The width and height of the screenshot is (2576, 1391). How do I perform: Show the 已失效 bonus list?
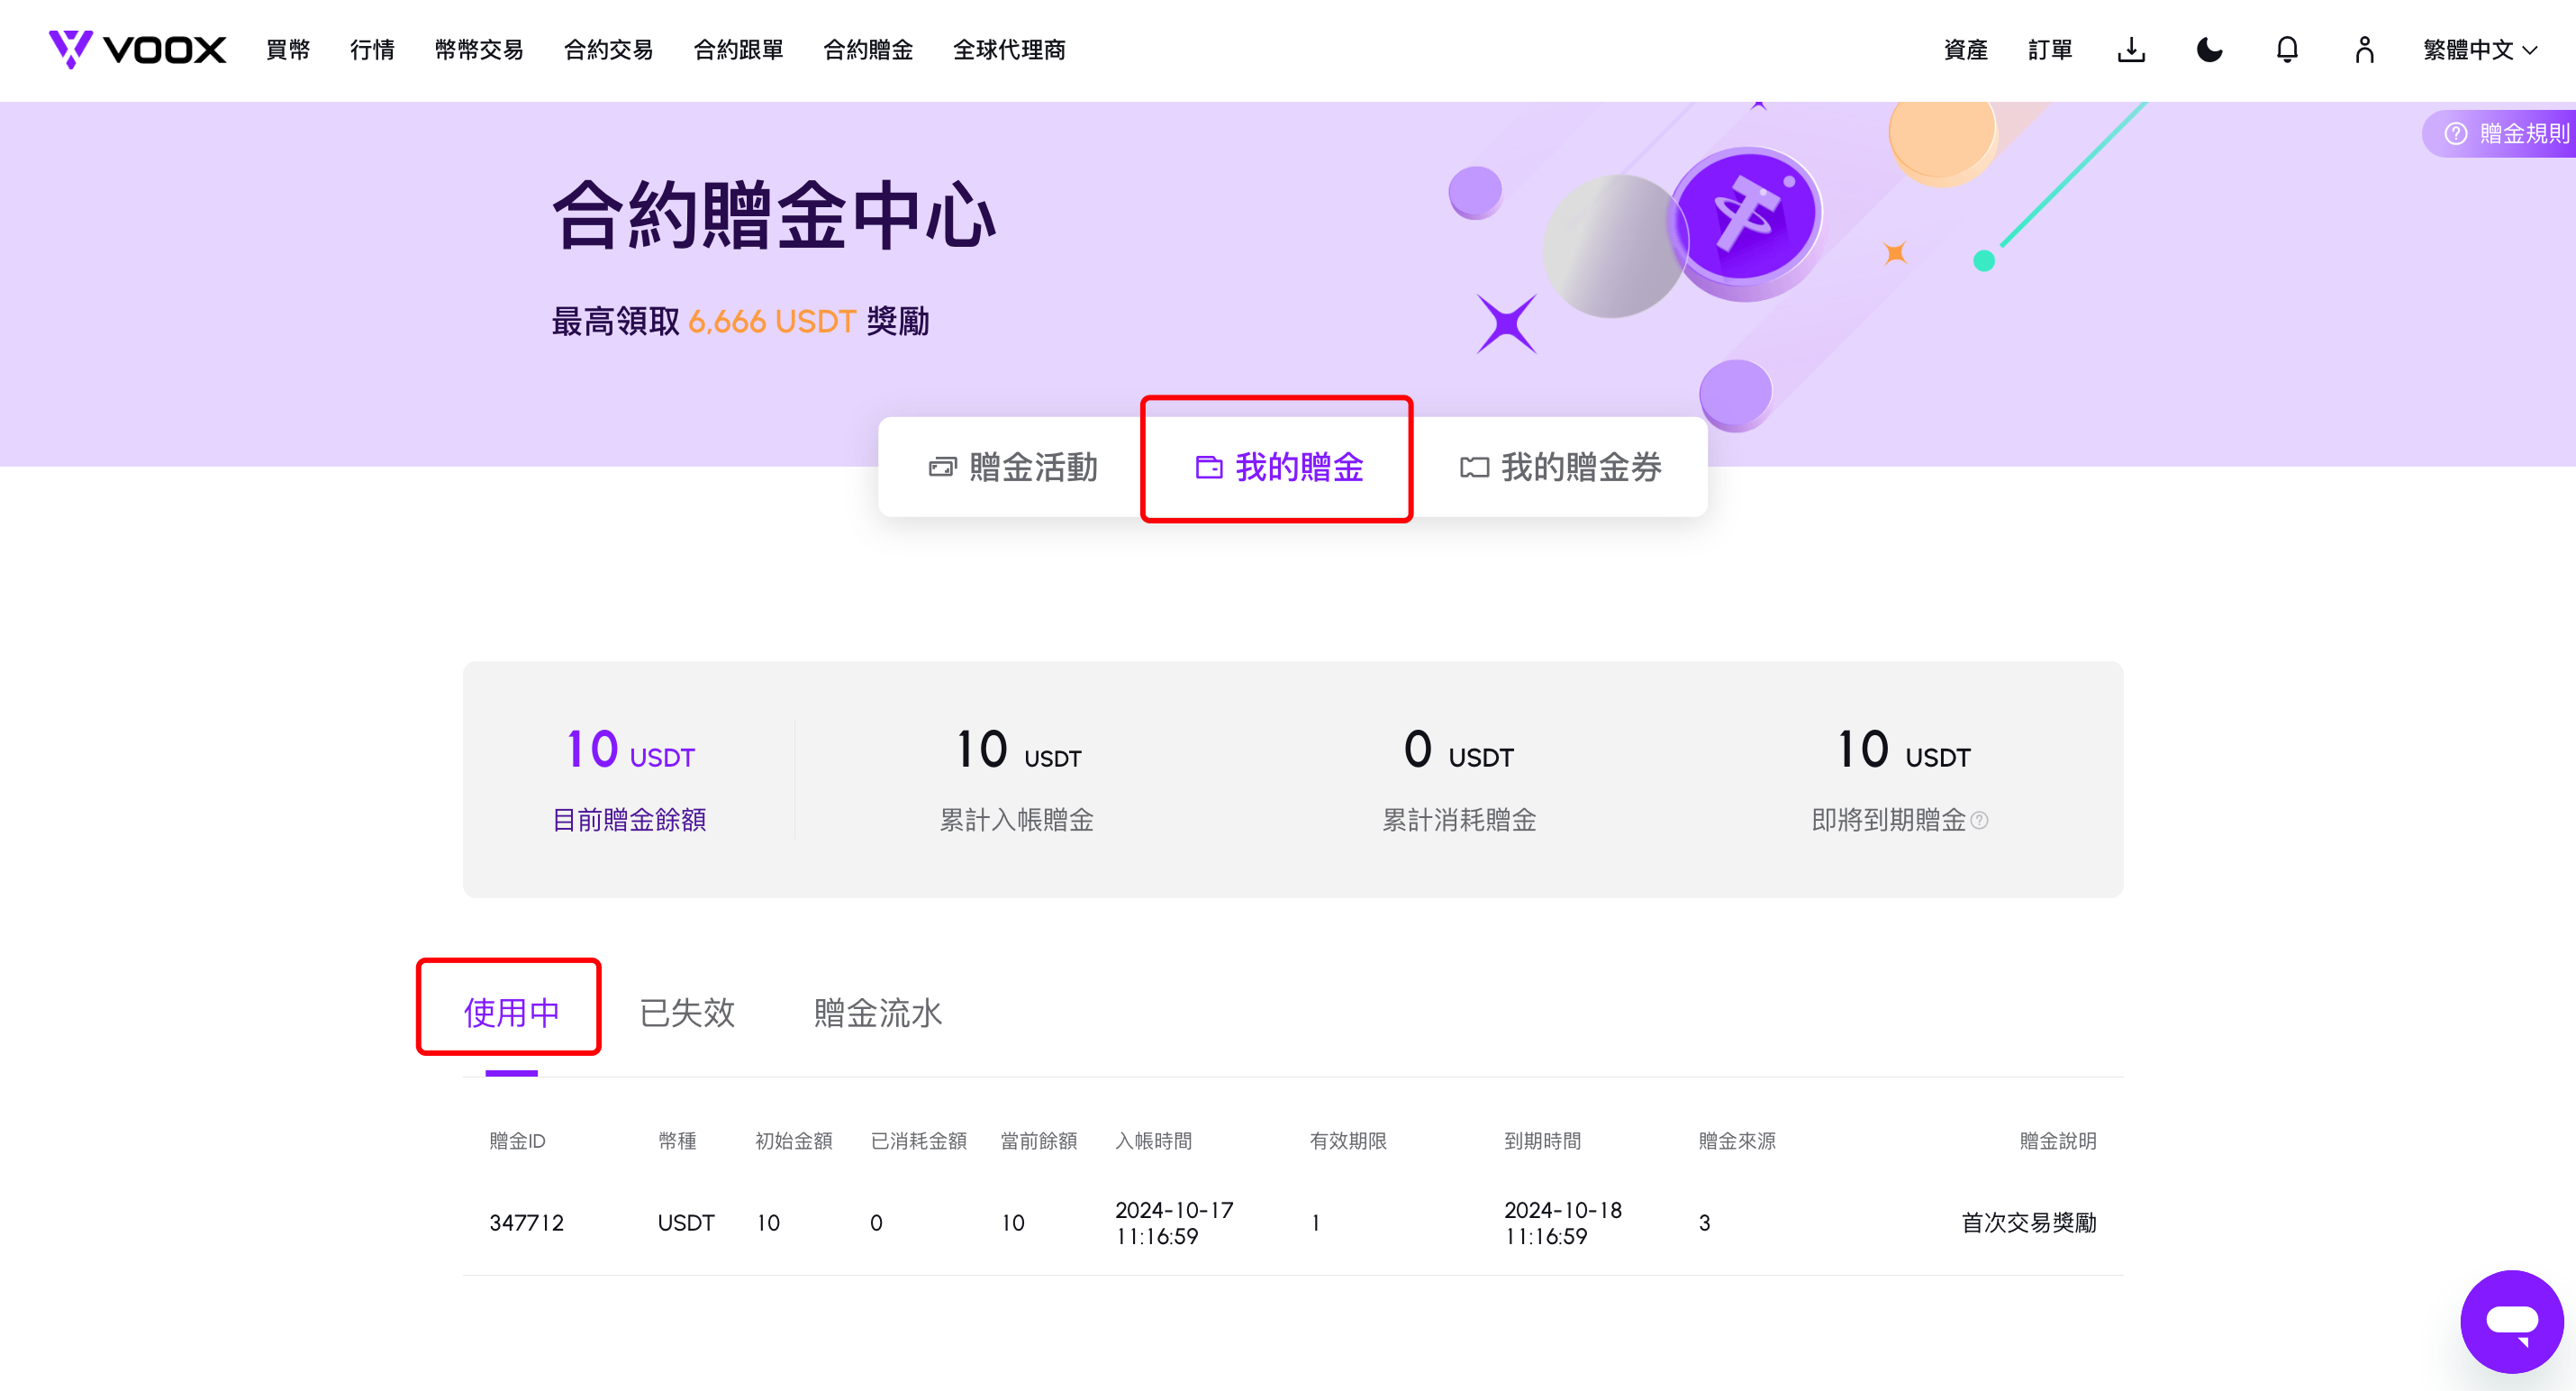point(687,1012)
